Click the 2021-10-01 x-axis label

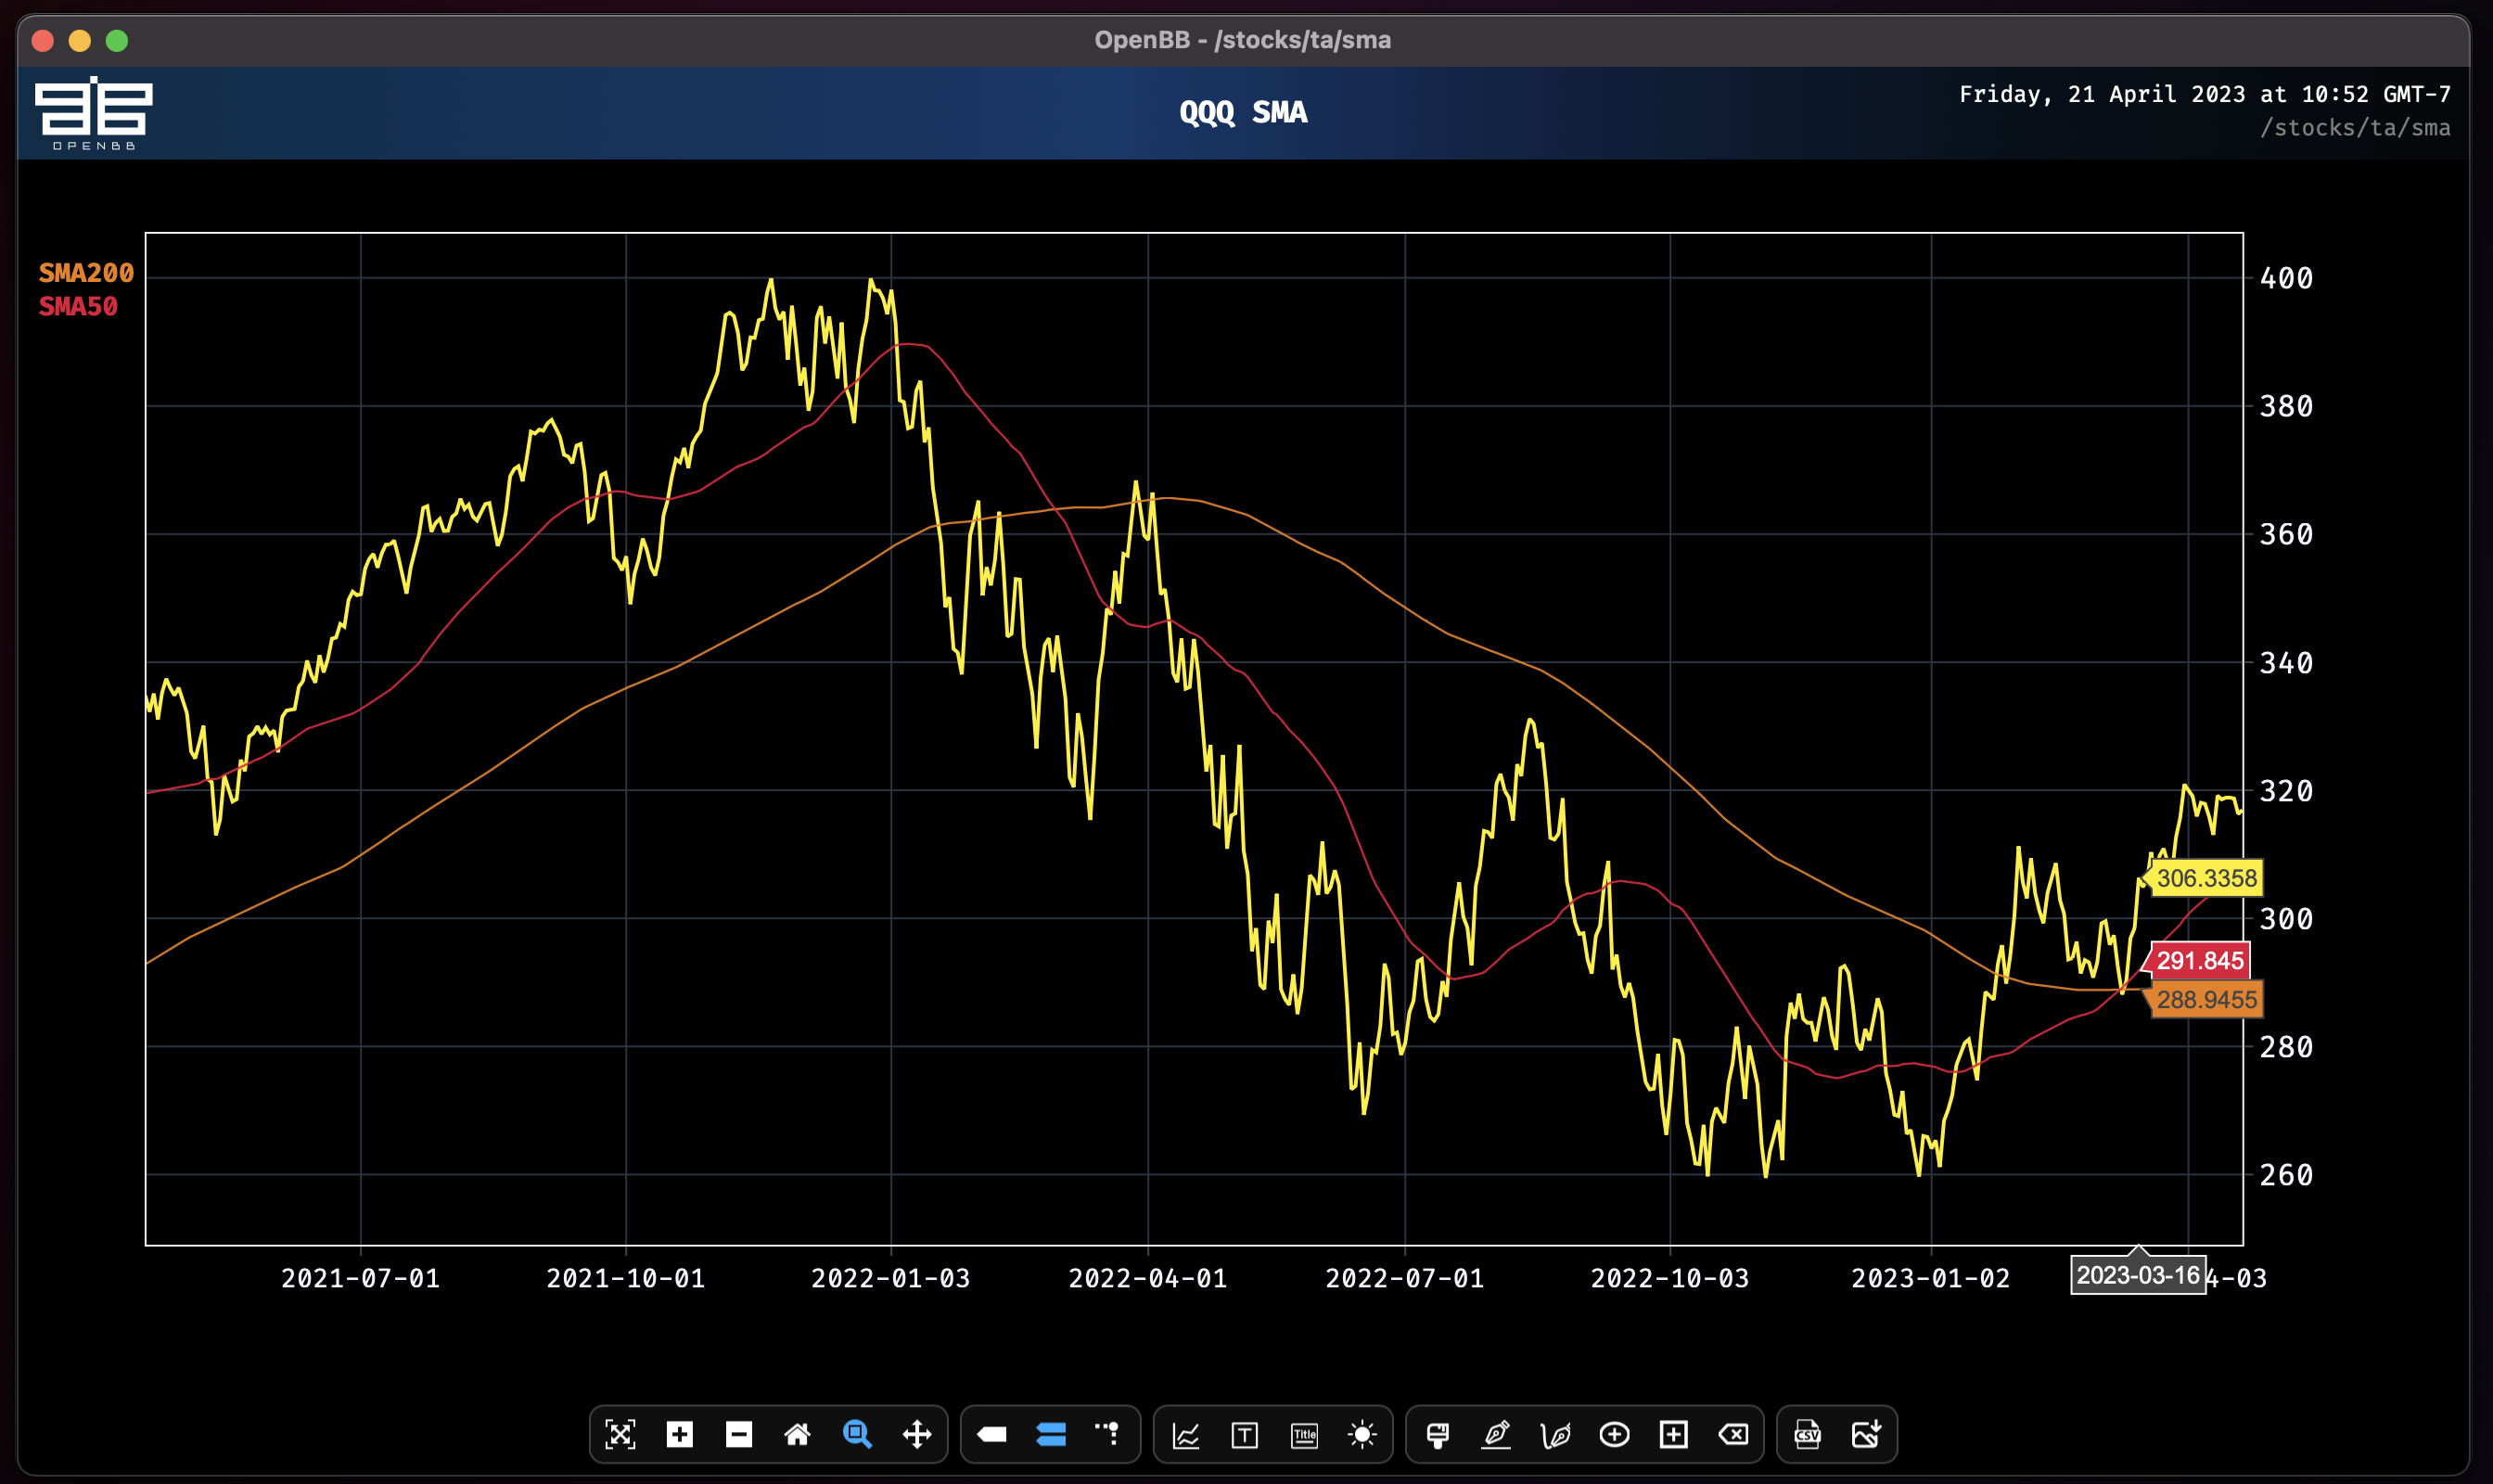626,1278
